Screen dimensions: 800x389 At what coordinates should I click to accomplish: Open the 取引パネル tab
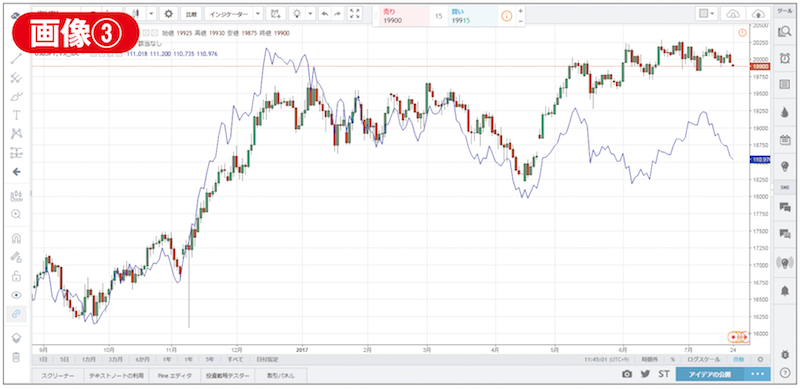[280, 376]
